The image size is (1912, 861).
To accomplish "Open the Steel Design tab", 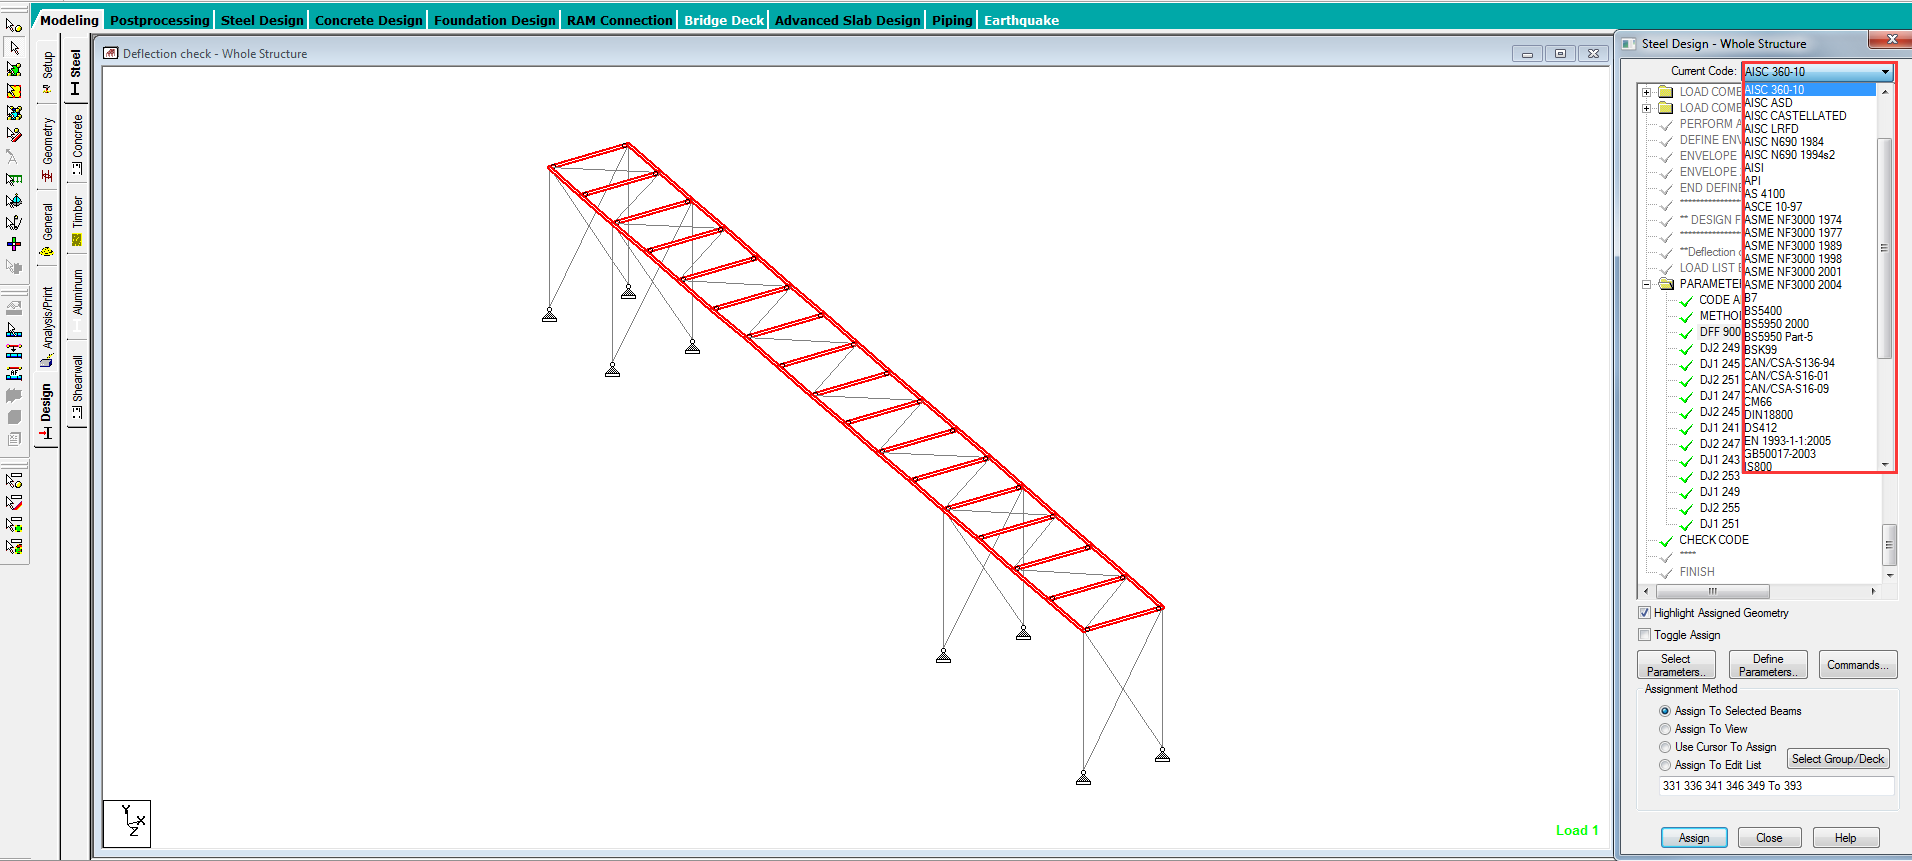I will tap(262, 20).
